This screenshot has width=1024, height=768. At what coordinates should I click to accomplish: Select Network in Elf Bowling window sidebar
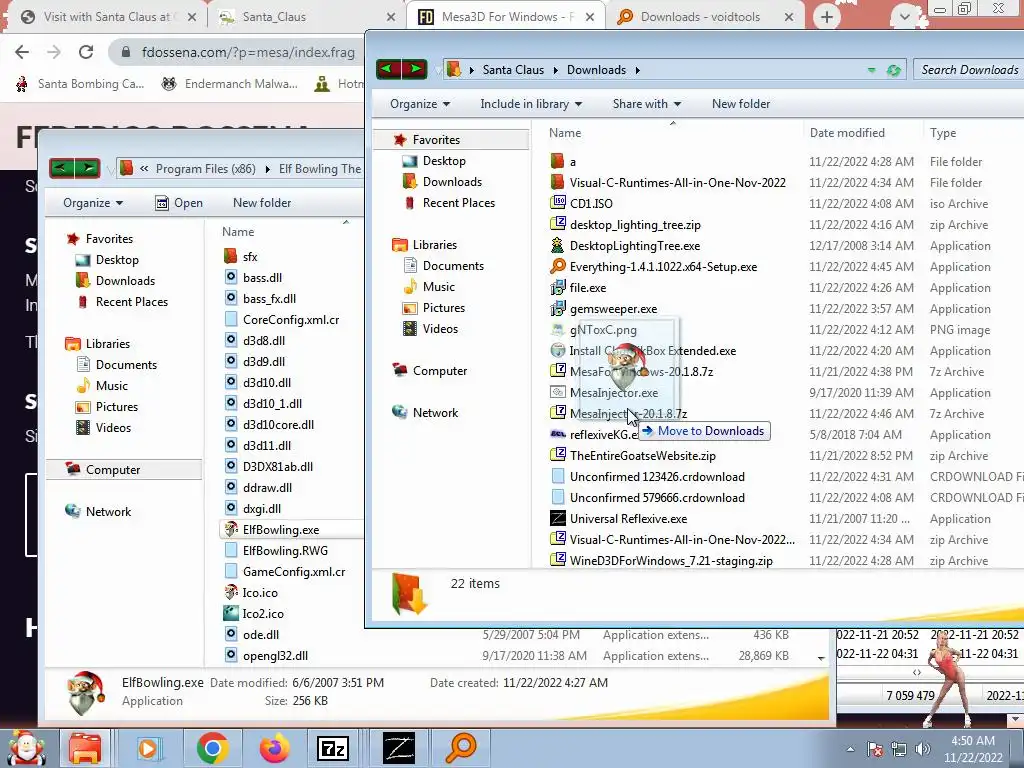[x=108, y=512]
